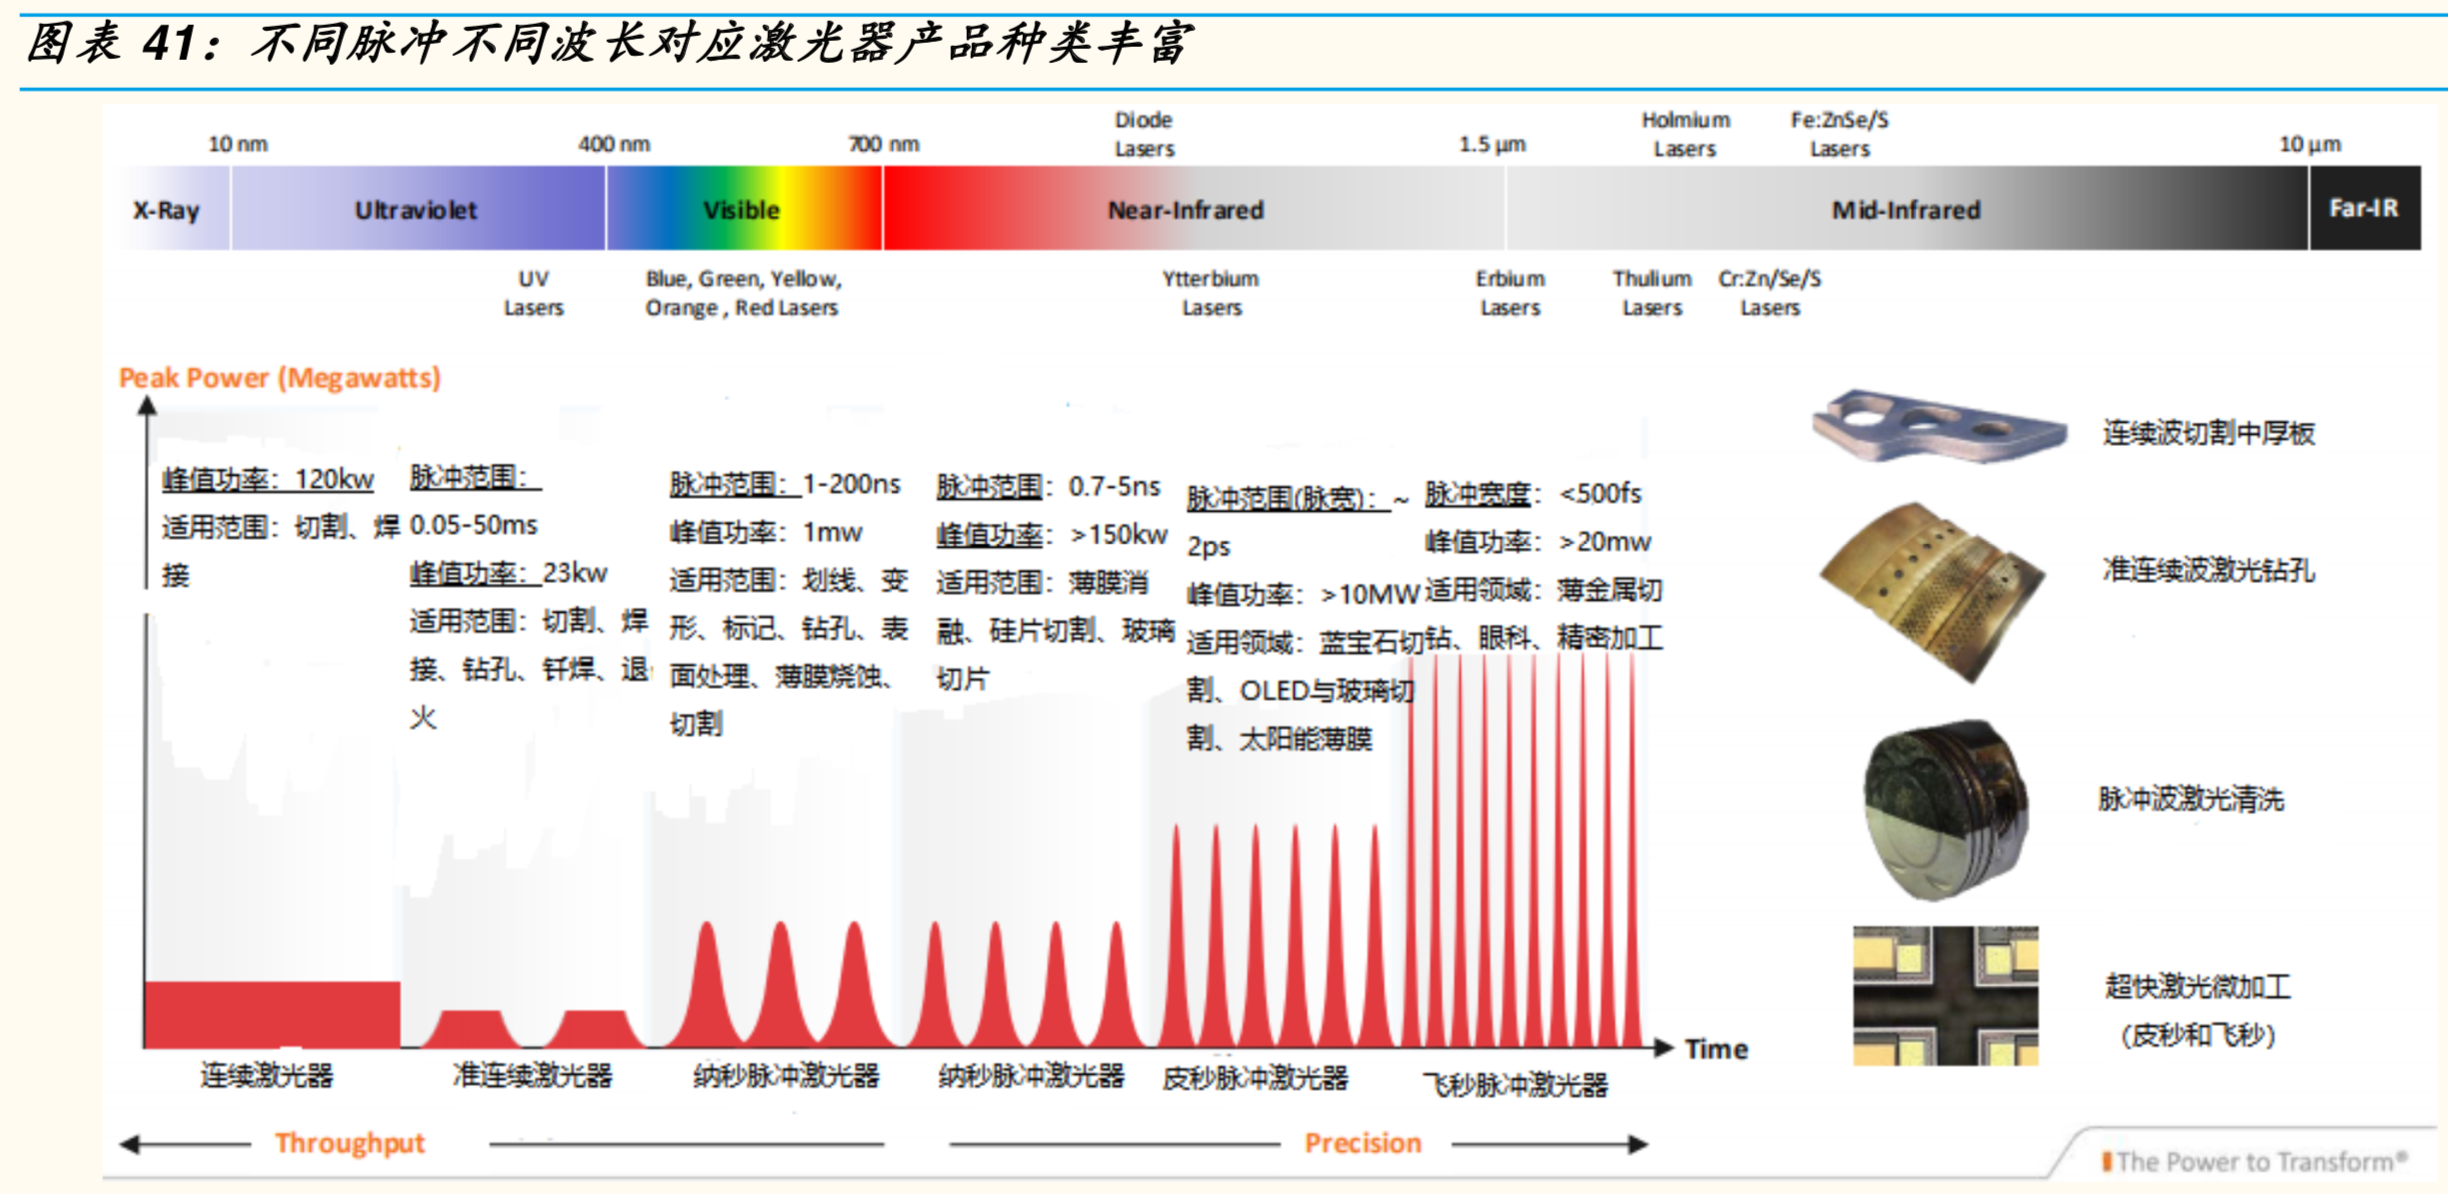
Task: Click the 飞秒脉冲激光器 axis label
Action: (1515, 1085)
